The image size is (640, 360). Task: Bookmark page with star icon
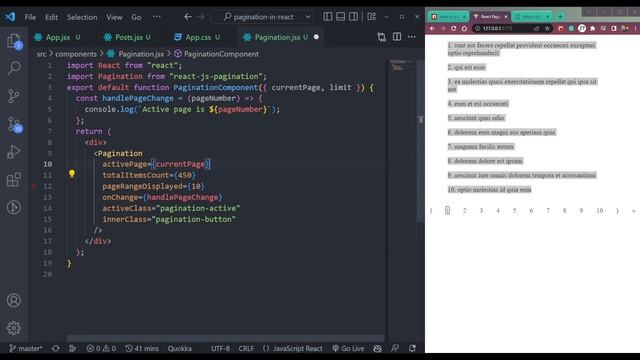547,28
